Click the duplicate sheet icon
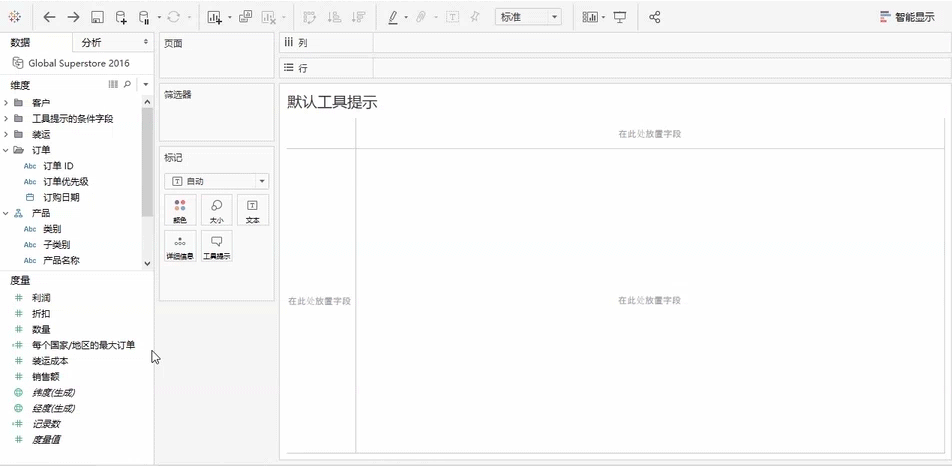This screenshot has height=466, width=952. 245,17
